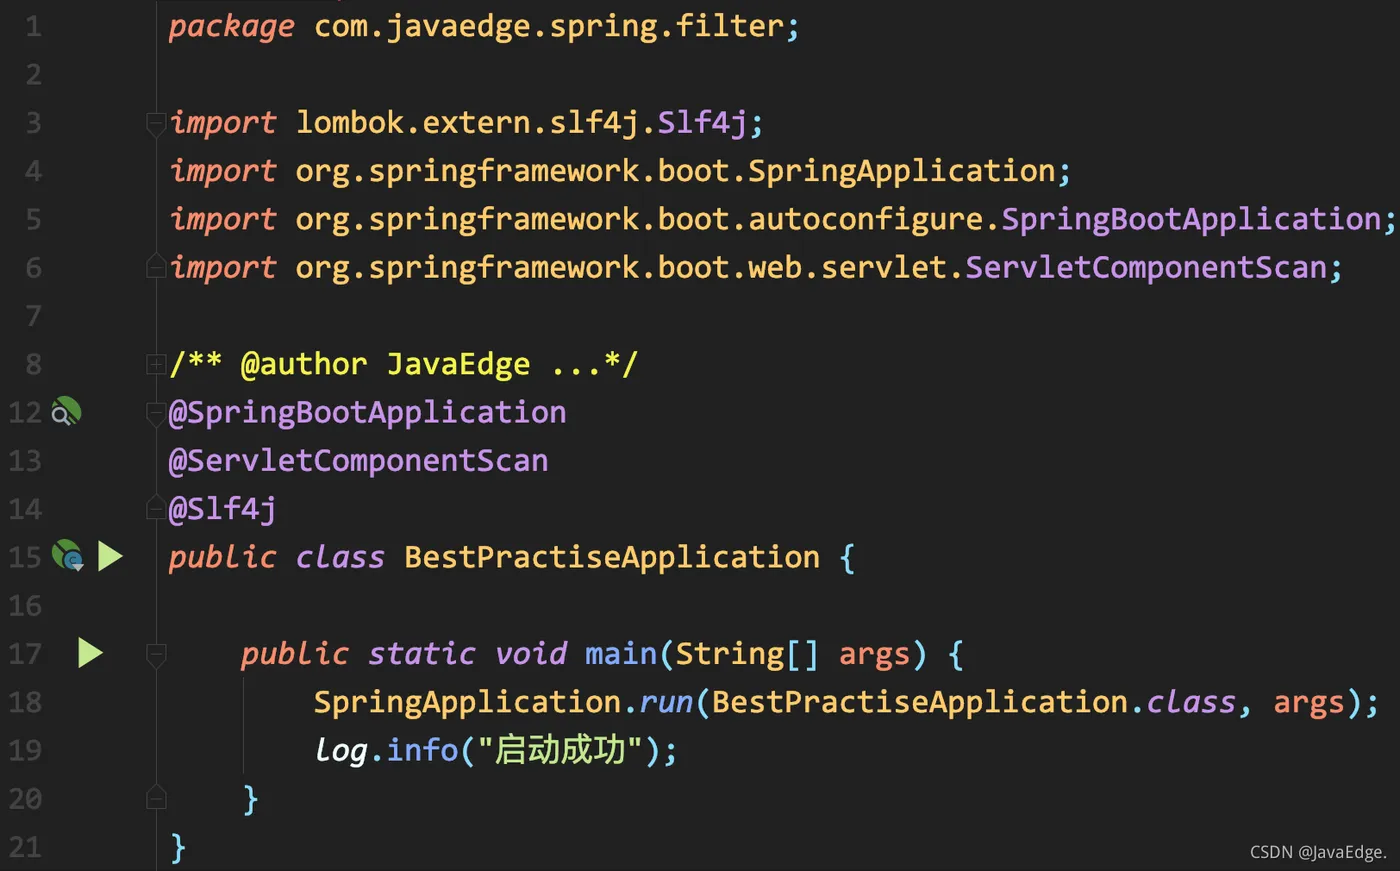Click the @Slf4j annotation on line 14

[222, 509]
